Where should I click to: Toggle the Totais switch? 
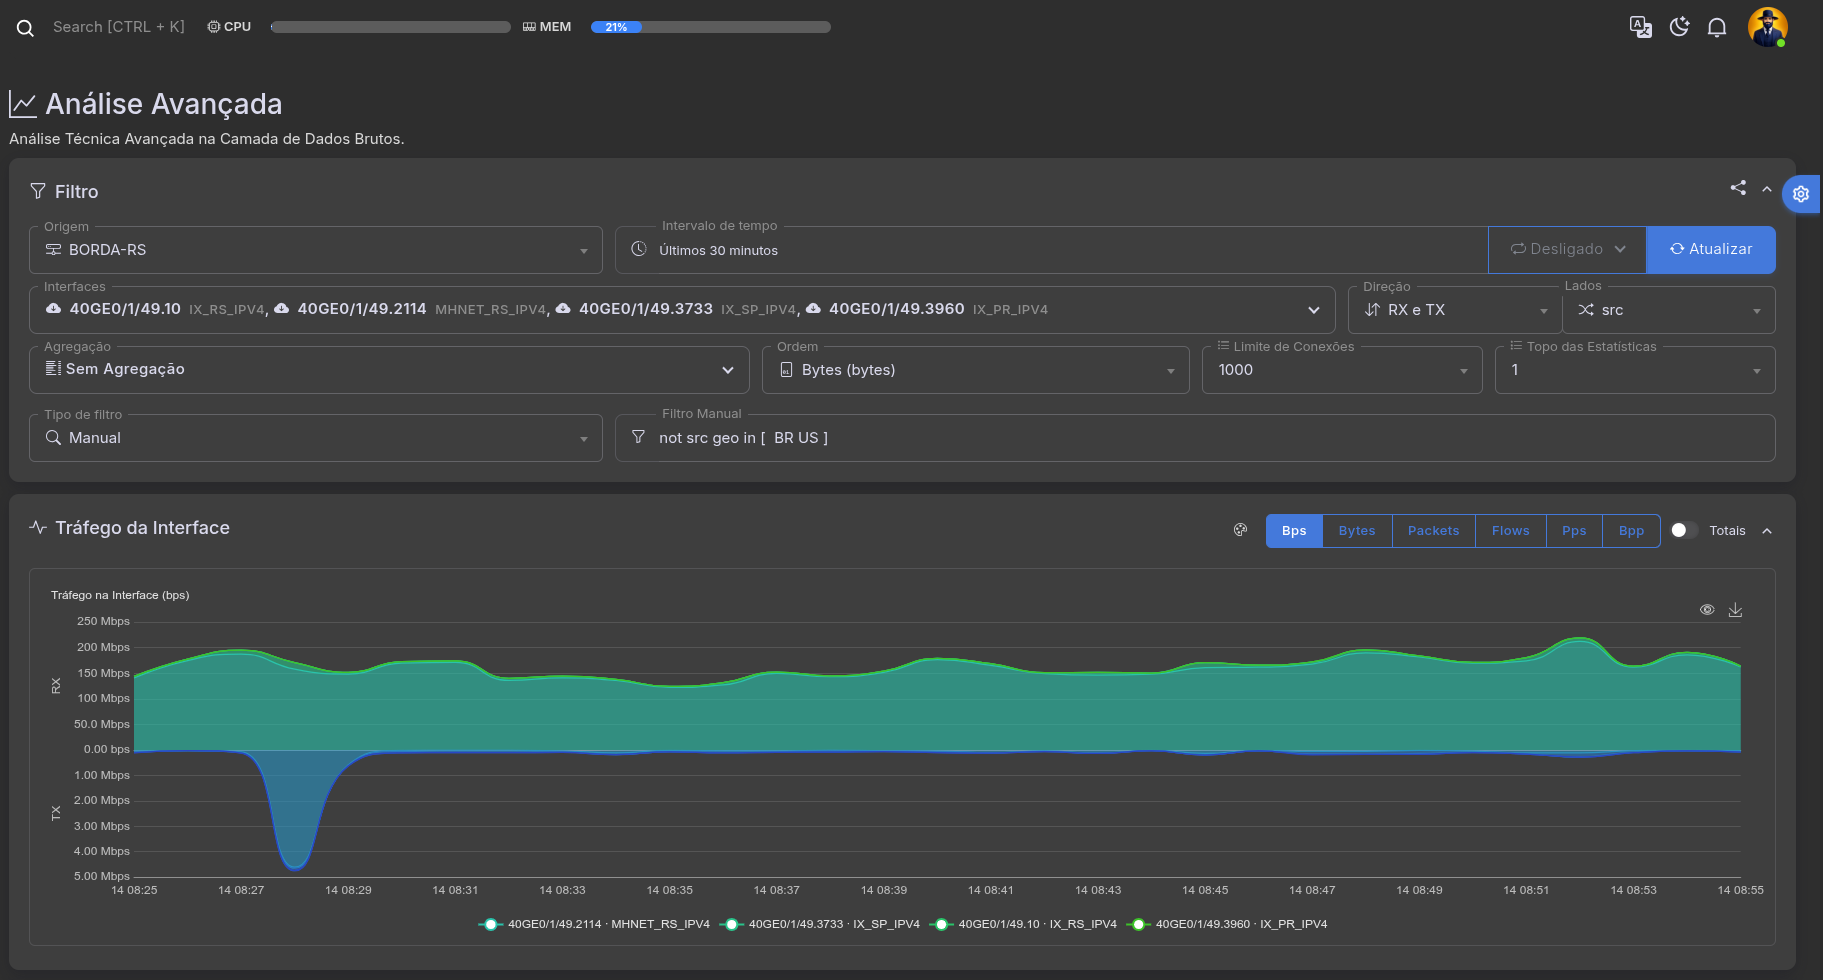click(1684, 530)
